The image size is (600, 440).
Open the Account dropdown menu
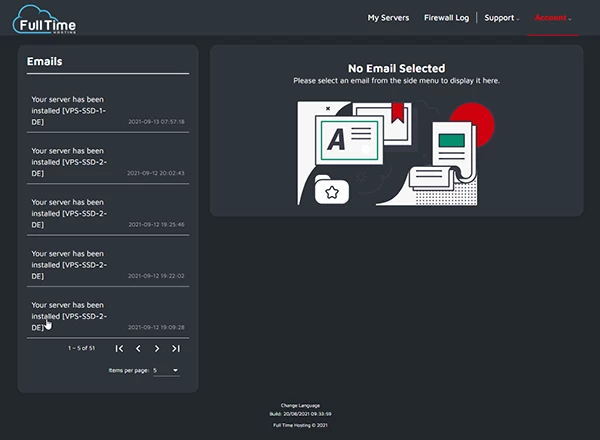click(x=553, y=18)
